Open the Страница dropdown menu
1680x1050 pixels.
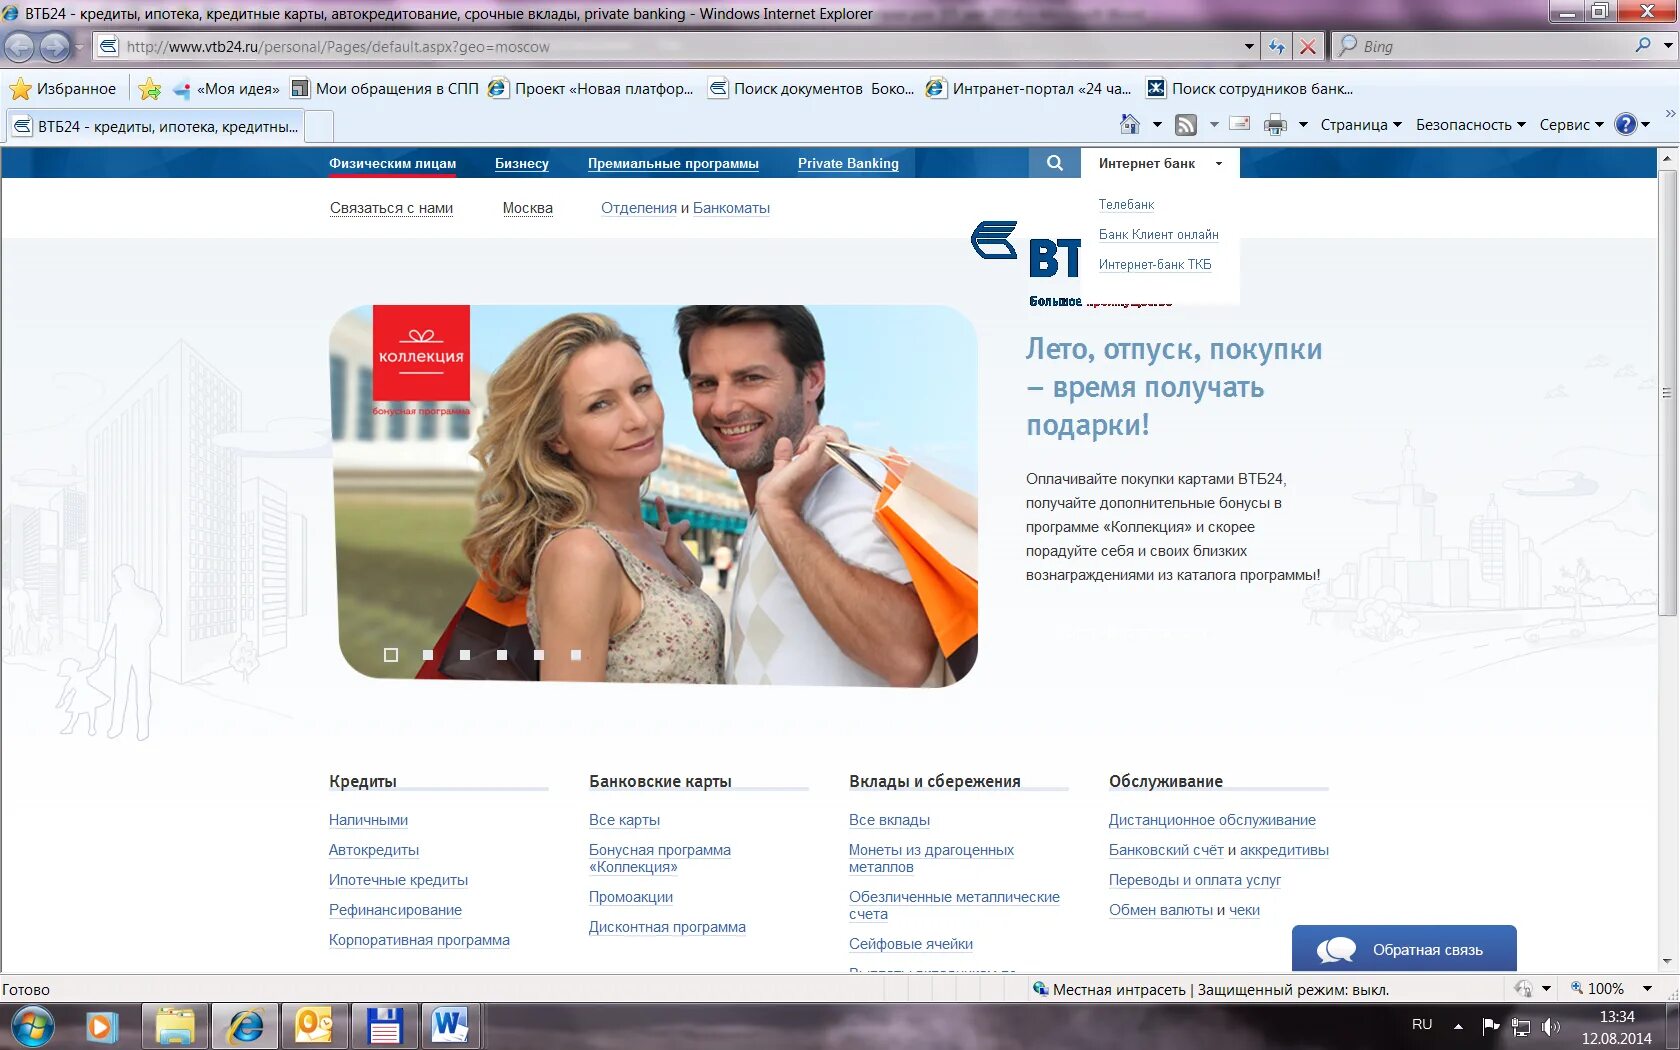coord(1361,124)
